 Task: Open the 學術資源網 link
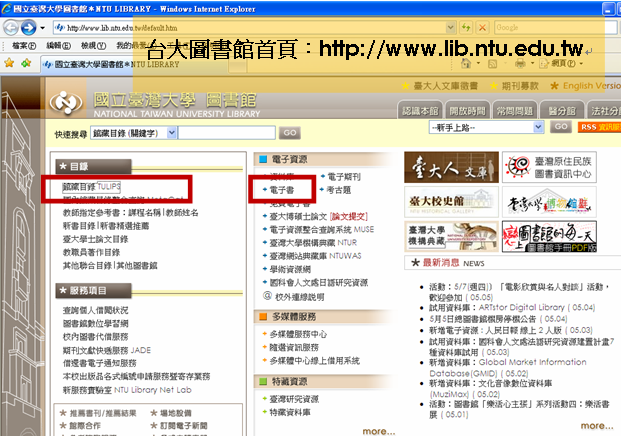coord(290,270)
